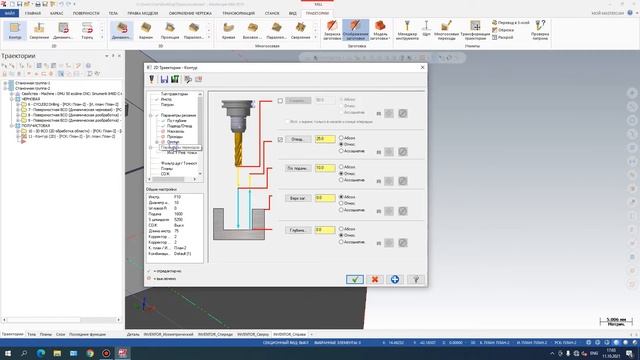Open Google Chrome from the taskbar
The width and height of the screenshot is (640, 360).
click(90, 353)
